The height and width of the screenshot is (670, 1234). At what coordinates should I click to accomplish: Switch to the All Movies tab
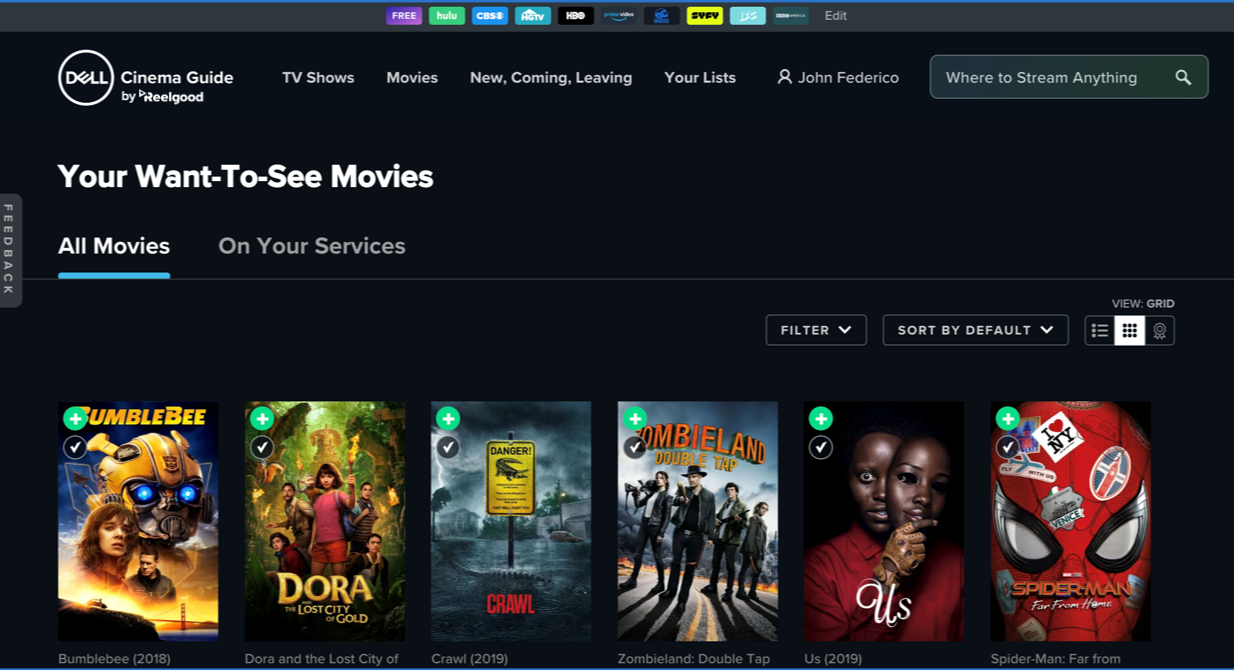[x=114, y=246]
